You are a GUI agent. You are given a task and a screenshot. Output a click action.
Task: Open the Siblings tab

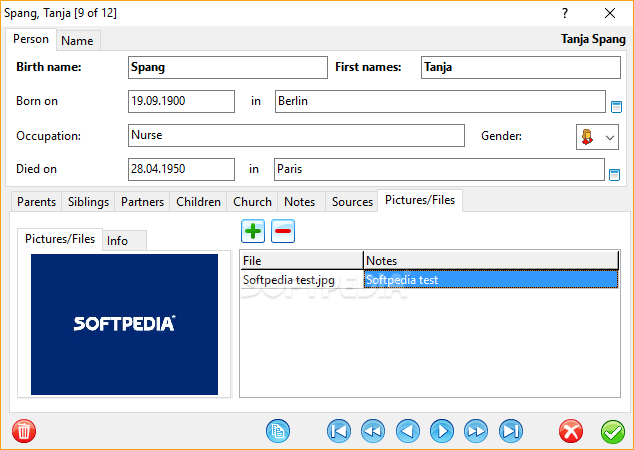click(88, 201)
